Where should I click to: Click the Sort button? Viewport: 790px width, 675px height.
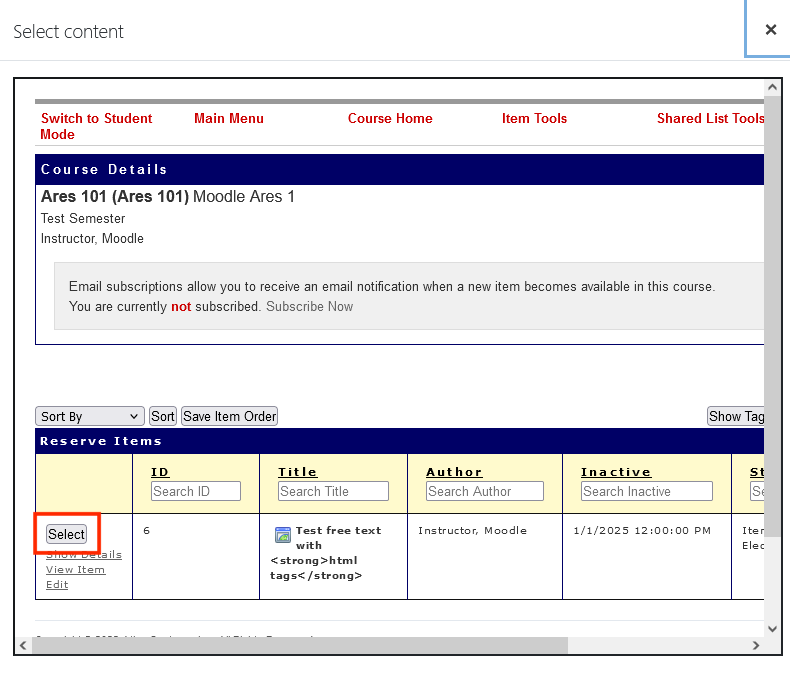tap(162, 416)
